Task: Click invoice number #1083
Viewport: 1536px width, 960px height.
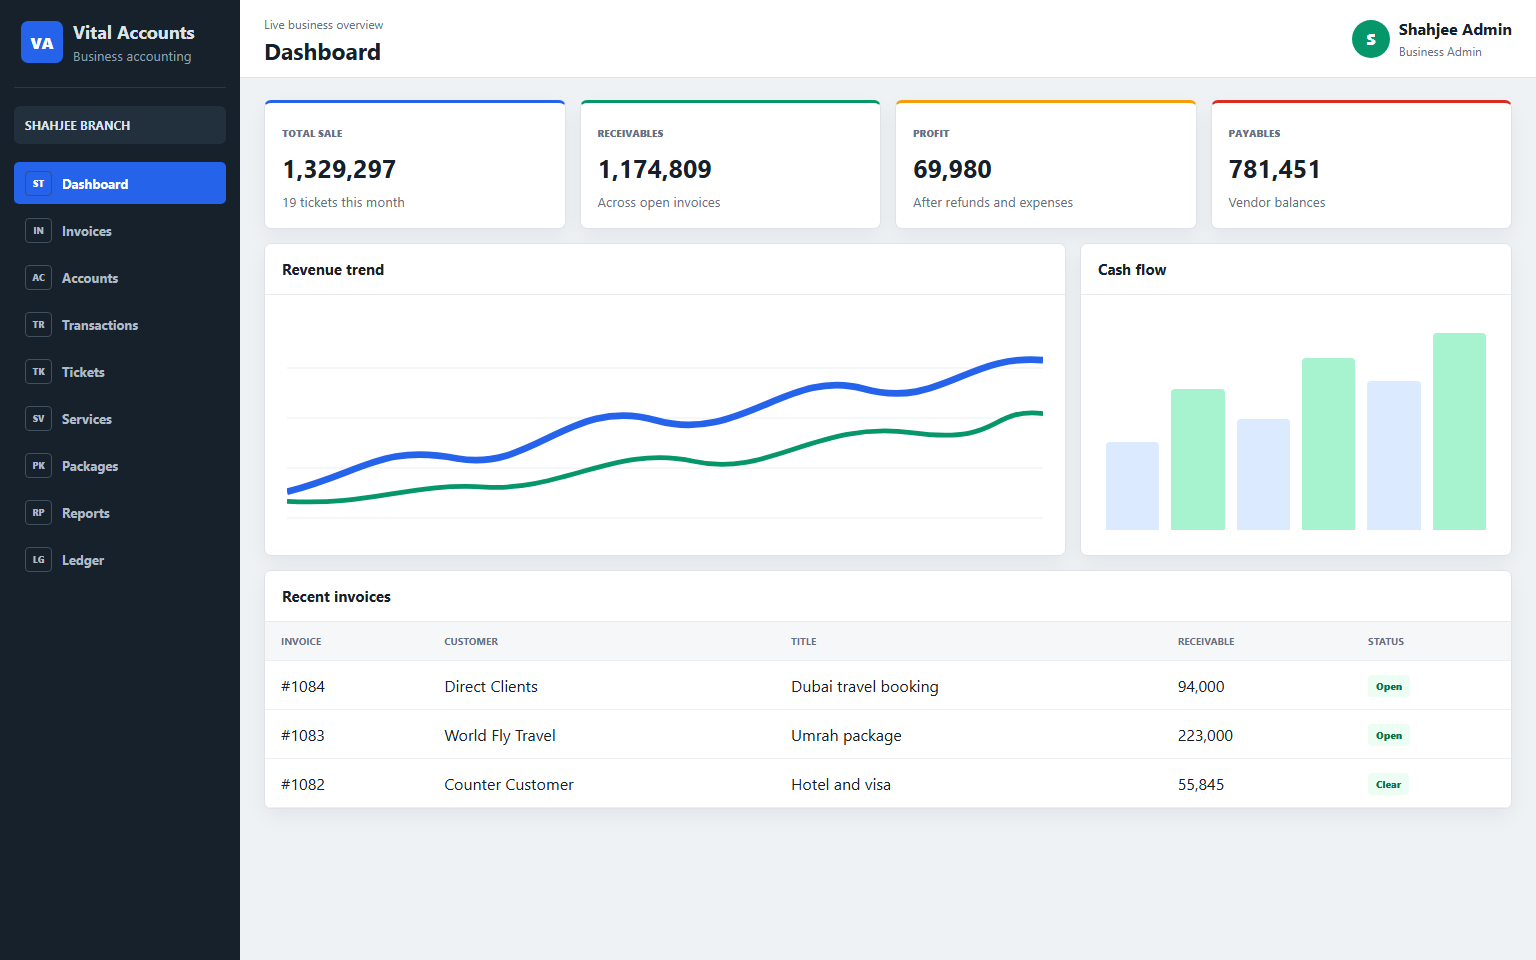Action: pyautogui.click(x=303, y=735)
